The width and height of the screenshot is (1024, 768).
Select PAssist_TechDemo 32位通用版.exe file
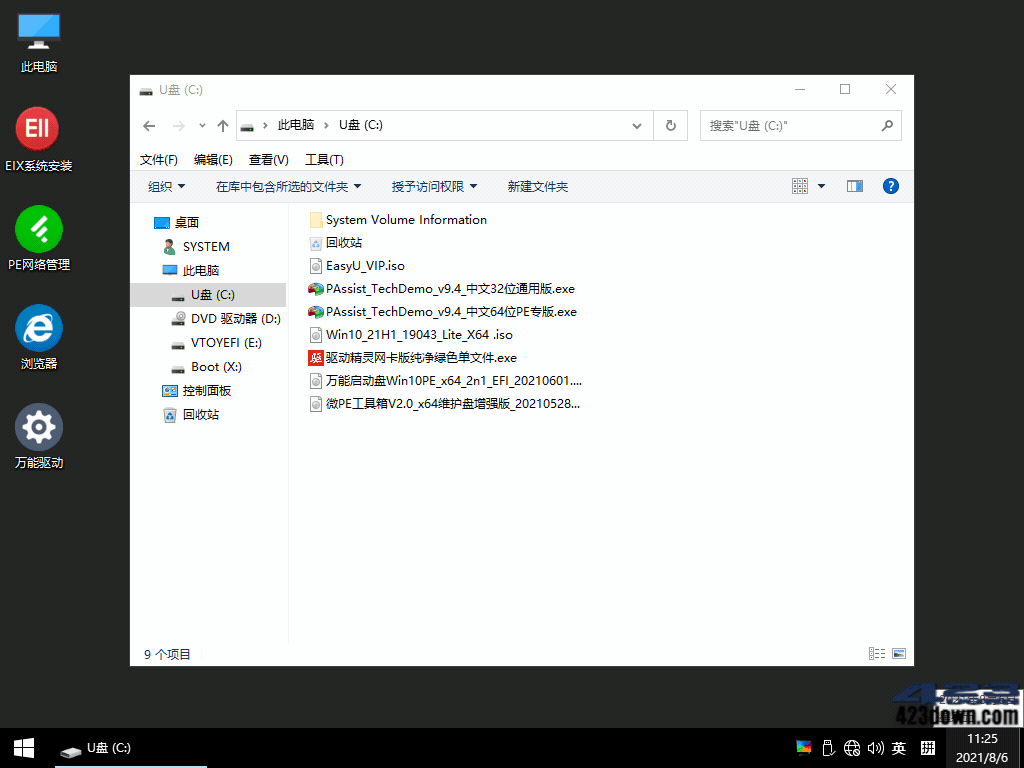pyautogui.click(x=441, y=289)
